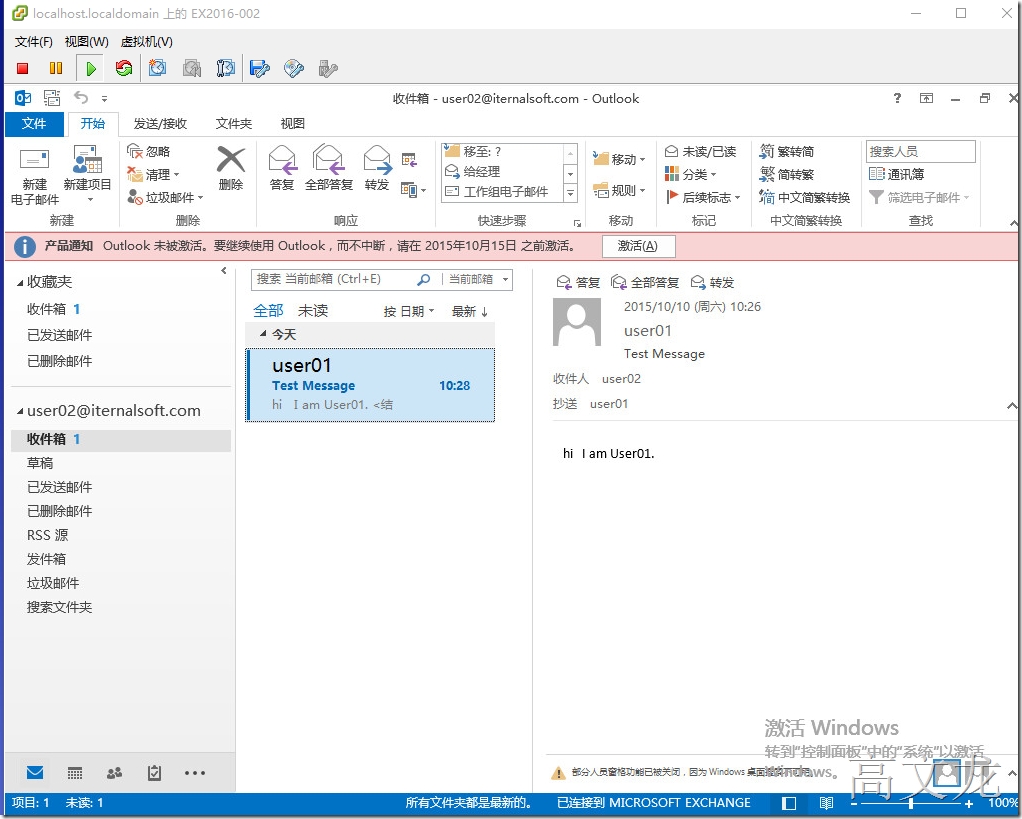Viewport: 1022px width, 819px height.
Task: Click zoom in plus button
Action: [x=969, y=803]
